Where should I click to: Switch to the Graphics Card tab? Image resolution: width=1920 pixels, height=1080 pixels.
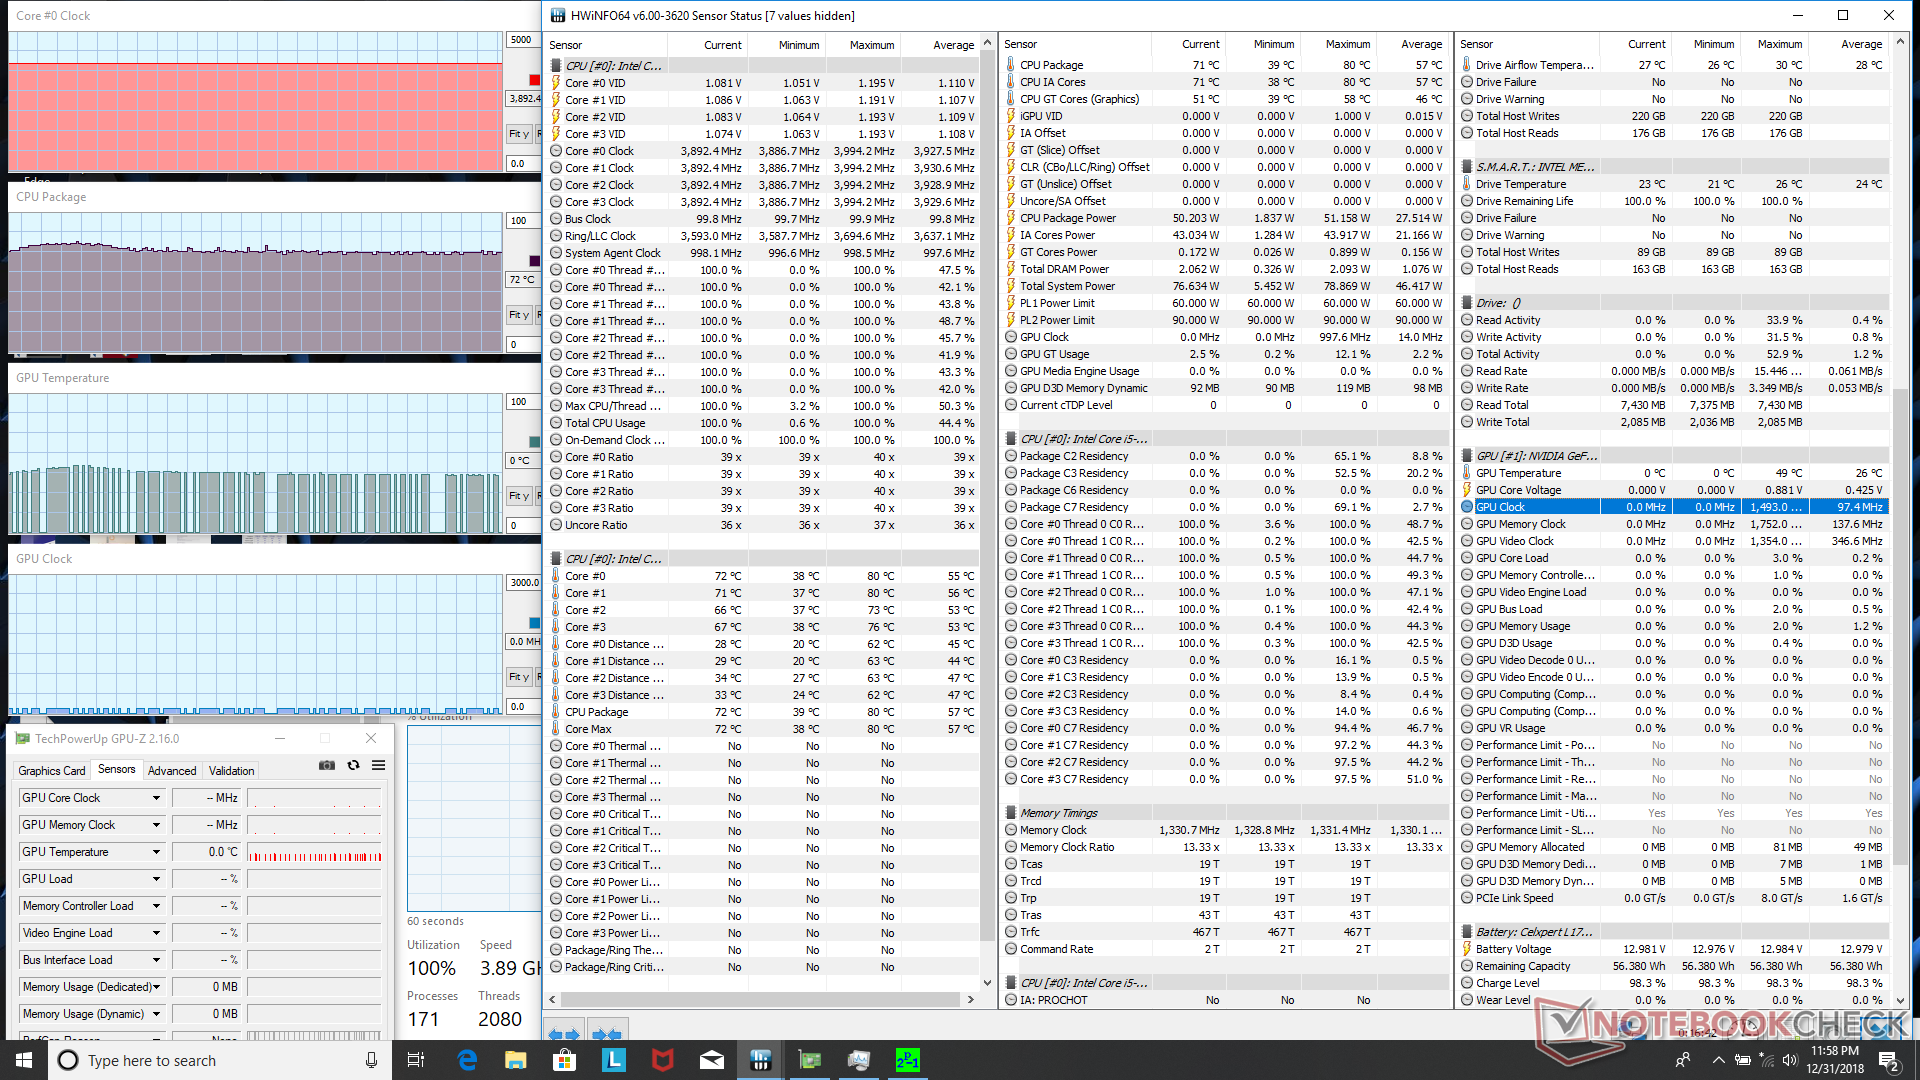click(52, 770)
